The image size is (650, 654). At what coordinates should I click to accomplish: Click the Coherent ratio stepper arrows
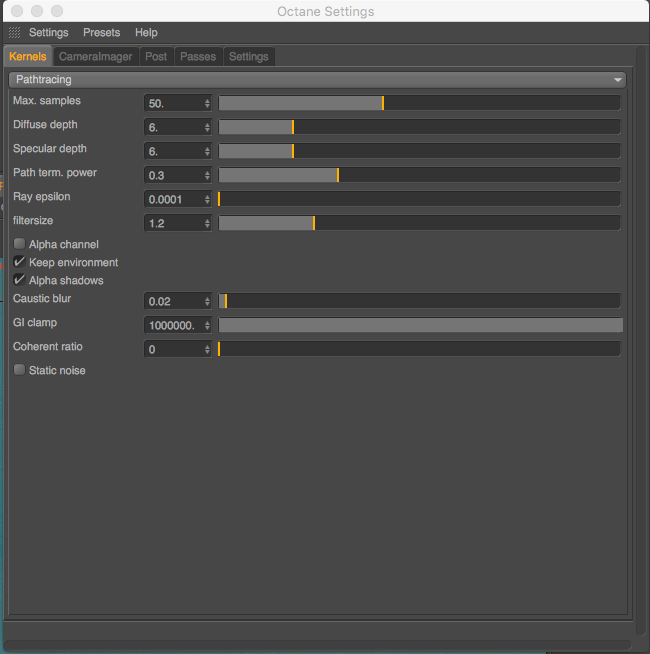(x=207, y=349)
